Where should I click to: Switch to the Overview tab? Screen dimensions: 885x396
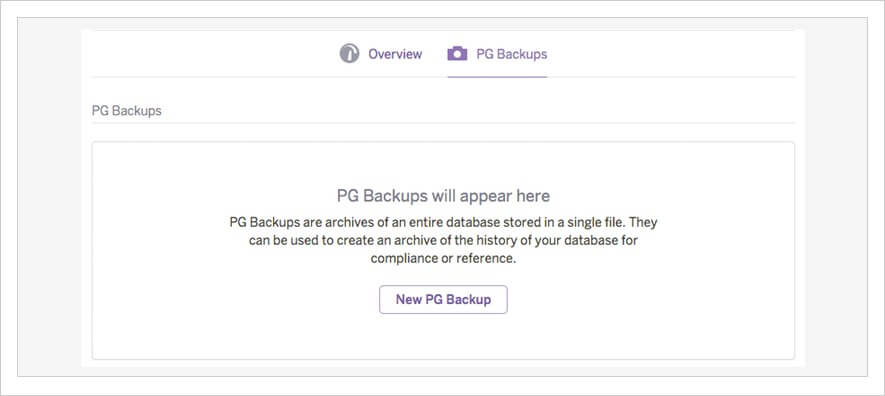(x=381, y=54)
